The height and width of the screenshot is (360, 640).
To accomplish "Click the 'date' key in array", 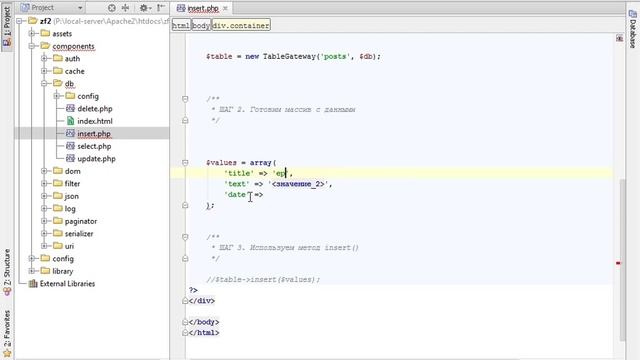I will pos(237,195).
